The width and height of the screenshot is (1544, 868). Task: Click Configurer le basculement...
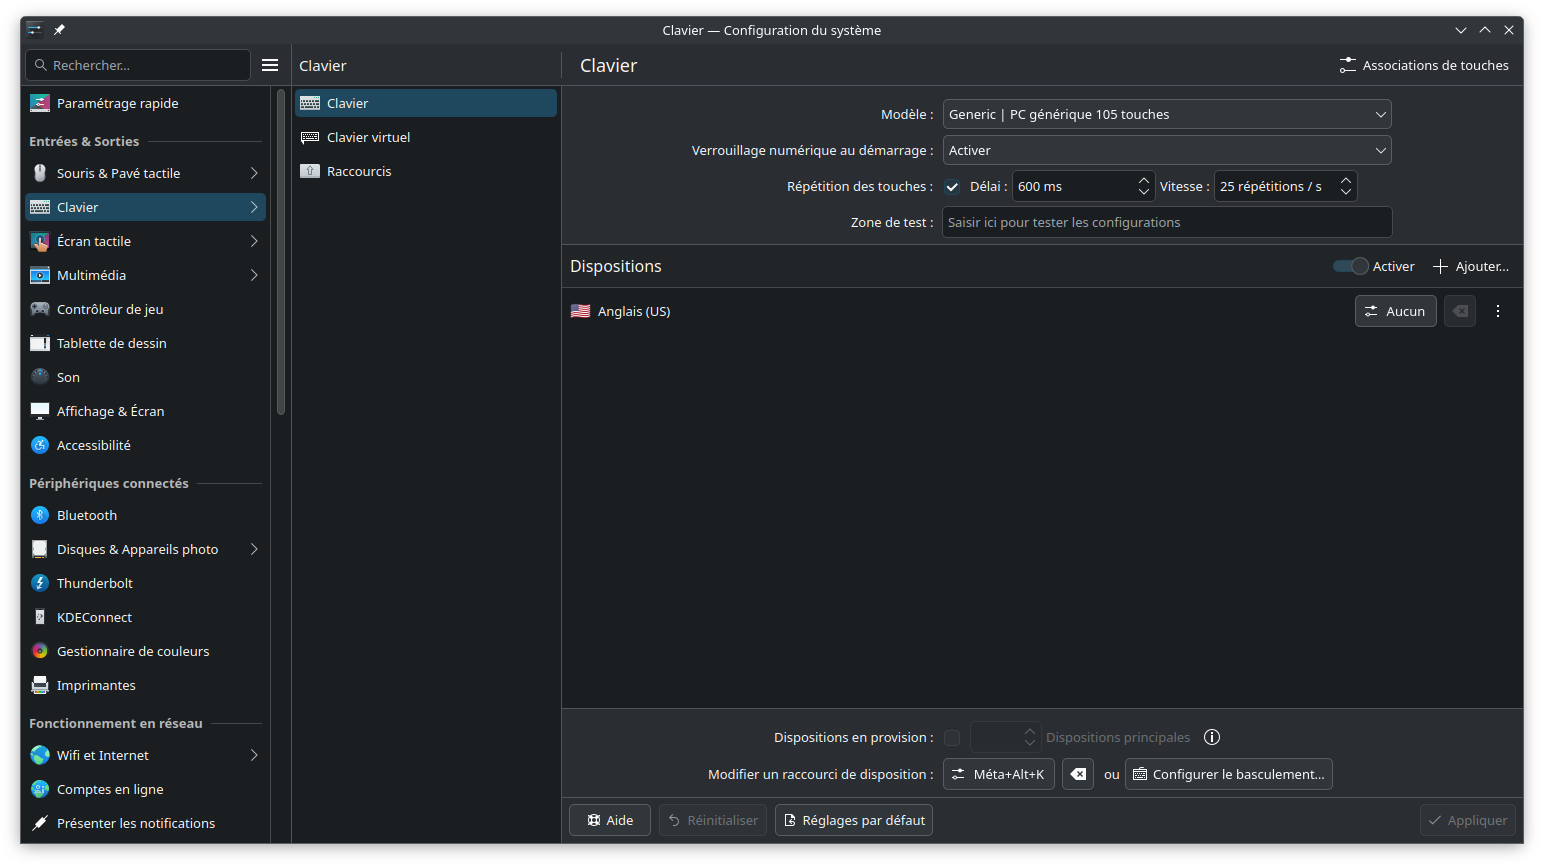(1229, 774)
